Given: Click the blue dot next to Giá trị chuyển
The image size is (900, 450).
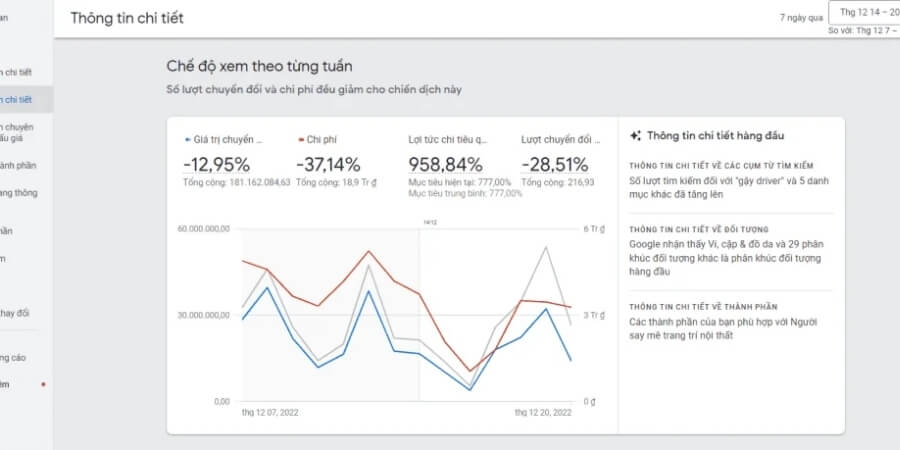Looking at the screenshot, I should click(188, 139).
